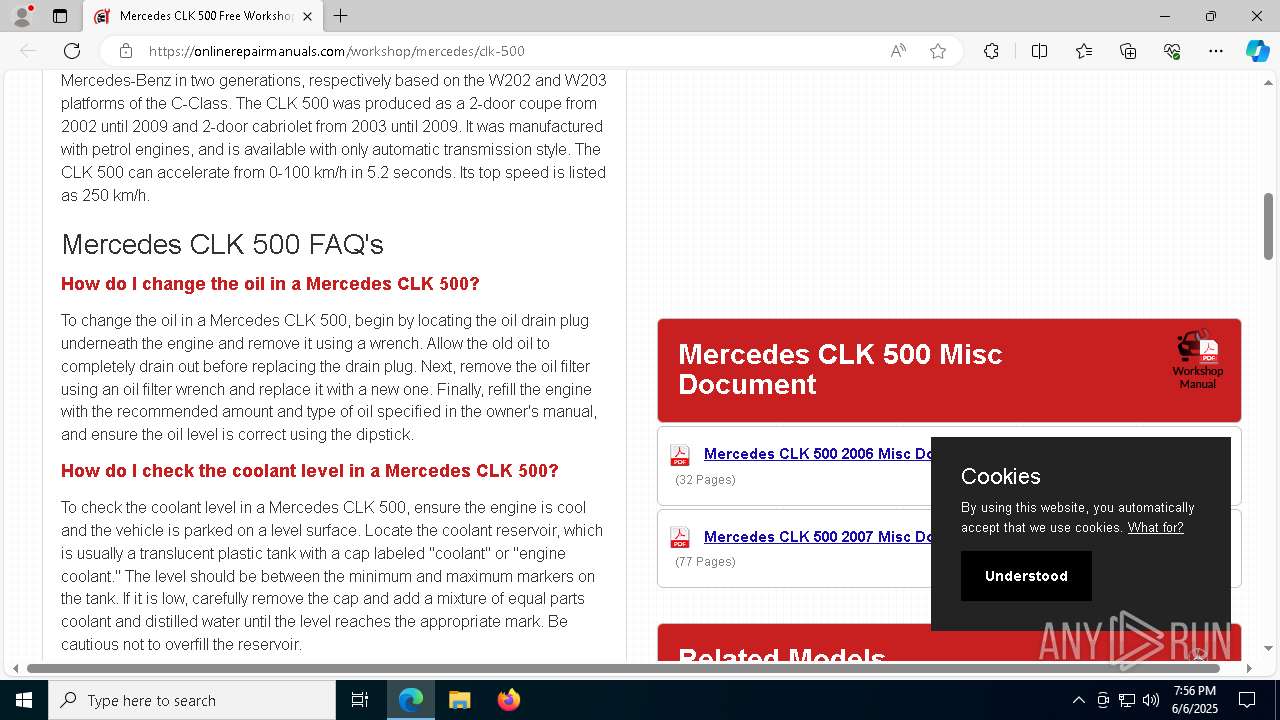Close the Mercedes CLK 500 tab

pyautogui.click(x=307, y=16)
